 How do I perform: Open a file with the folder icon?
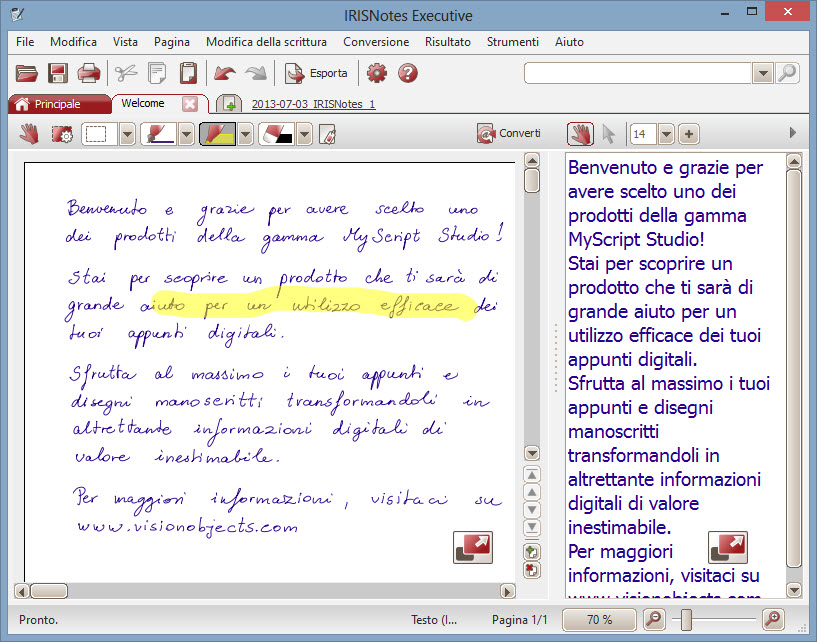pyautogui.click(x=26, y=73)
